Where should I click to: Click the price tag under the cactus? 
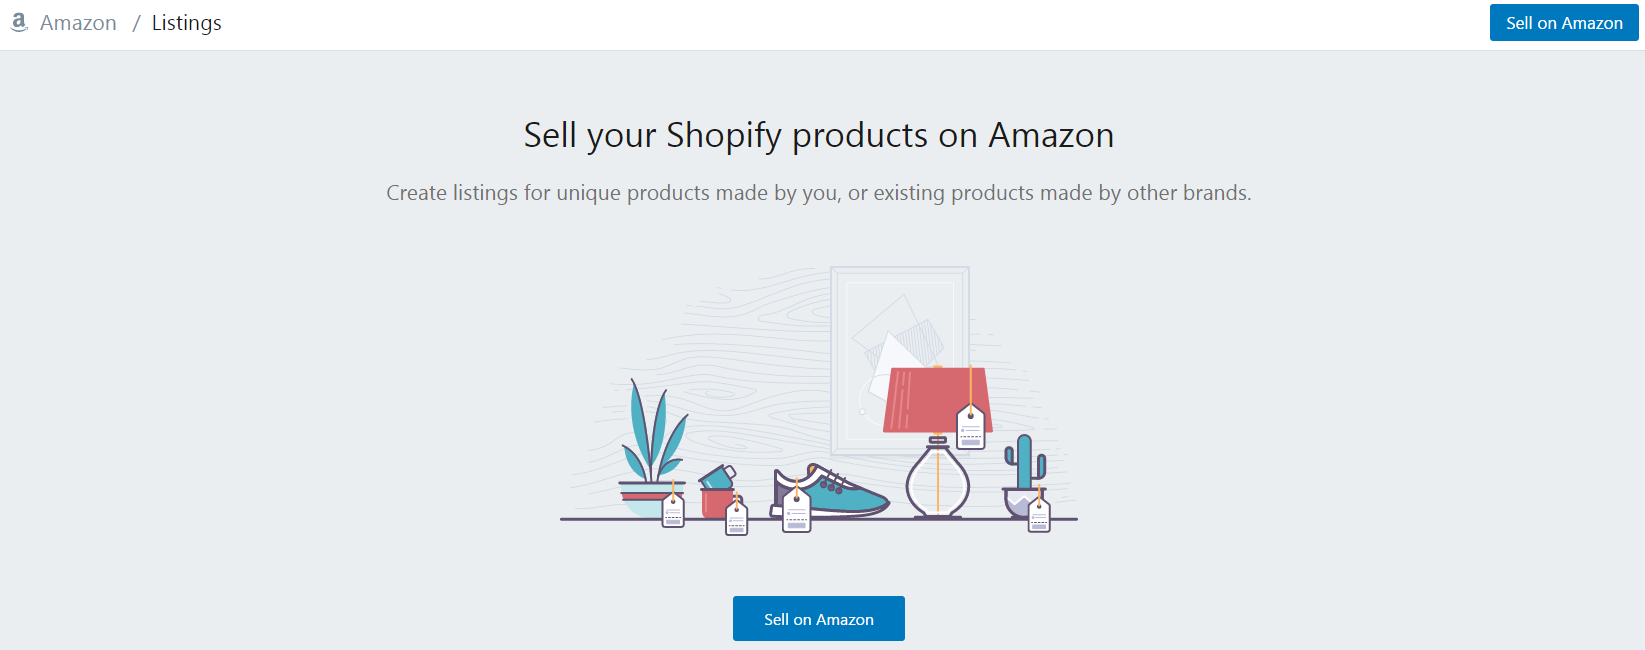(x=1039, y=514)
